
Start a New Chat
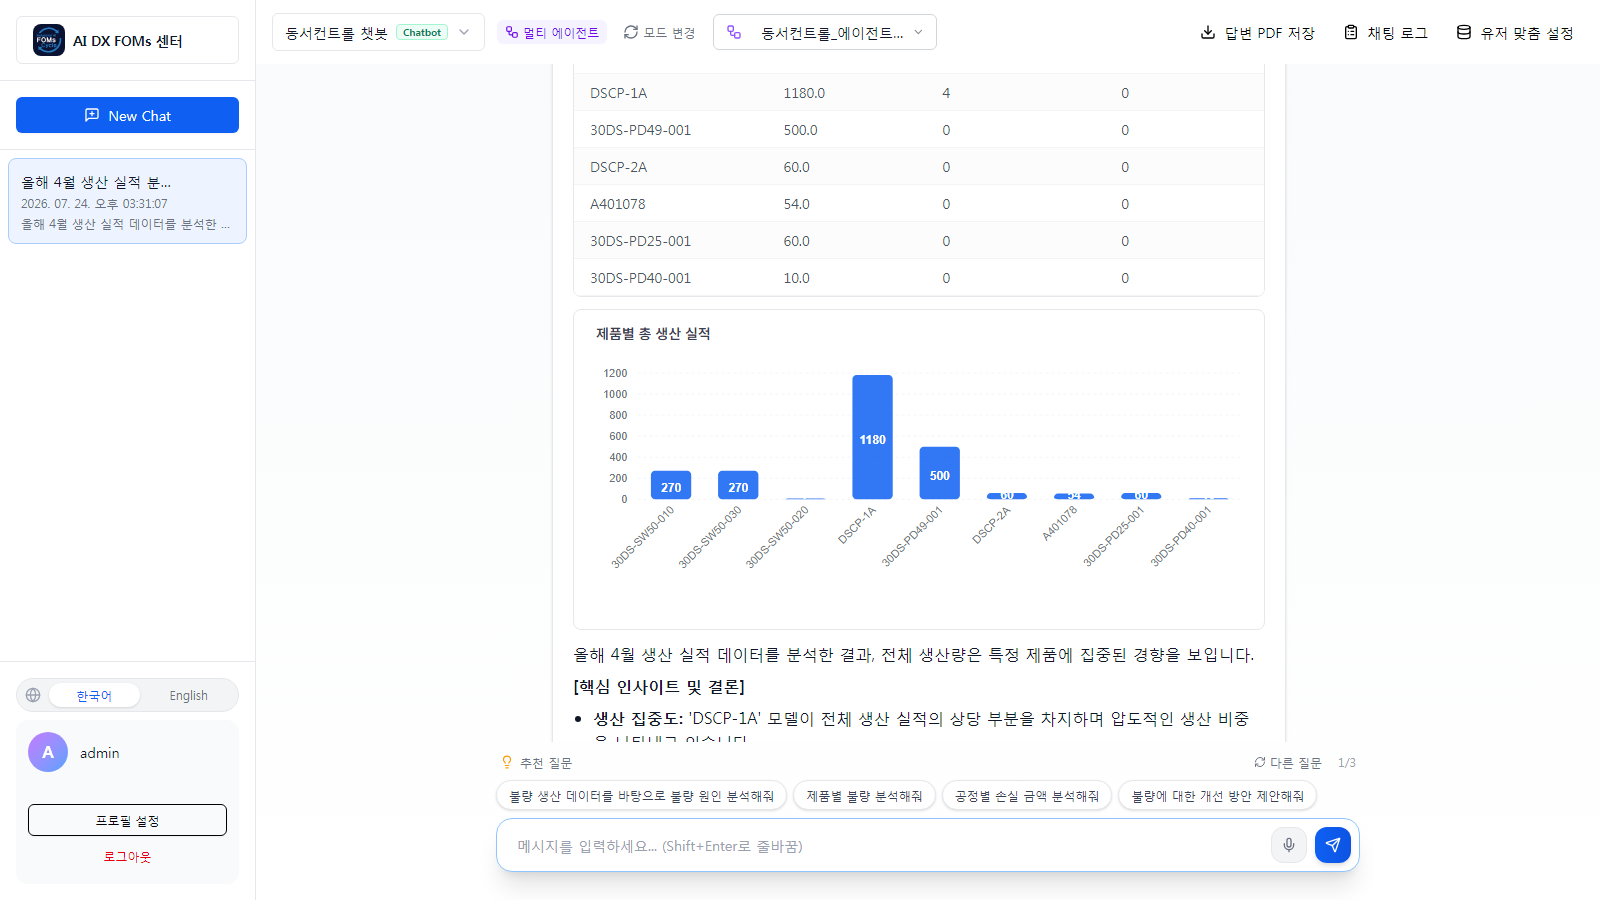pos(127,115)
